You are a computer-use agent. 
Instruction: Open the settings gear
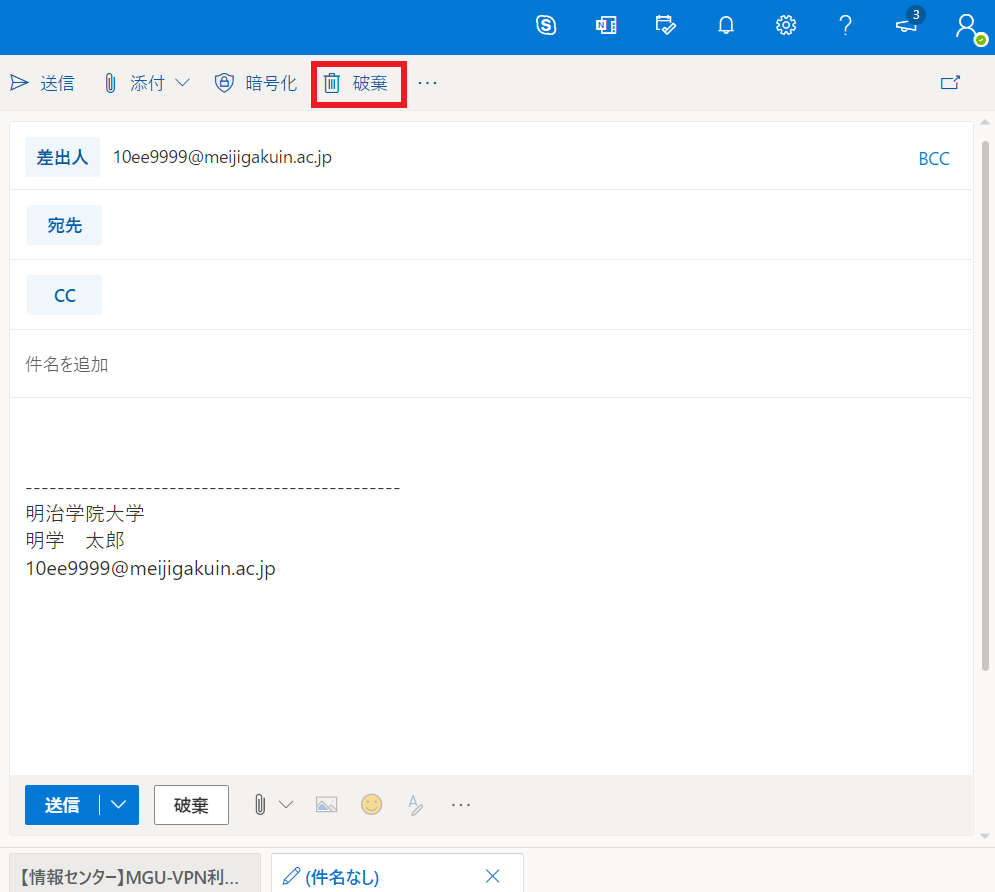(786, 26)
